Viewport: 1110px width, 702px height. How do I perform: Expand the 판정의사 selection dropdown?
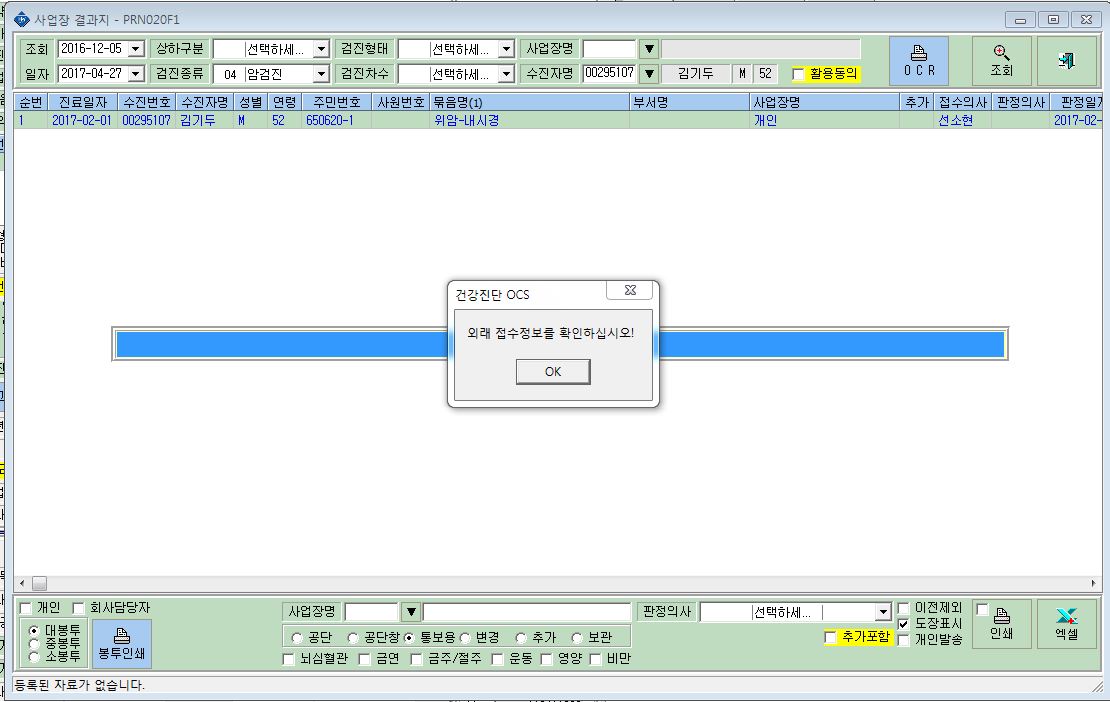coord(882,612)
